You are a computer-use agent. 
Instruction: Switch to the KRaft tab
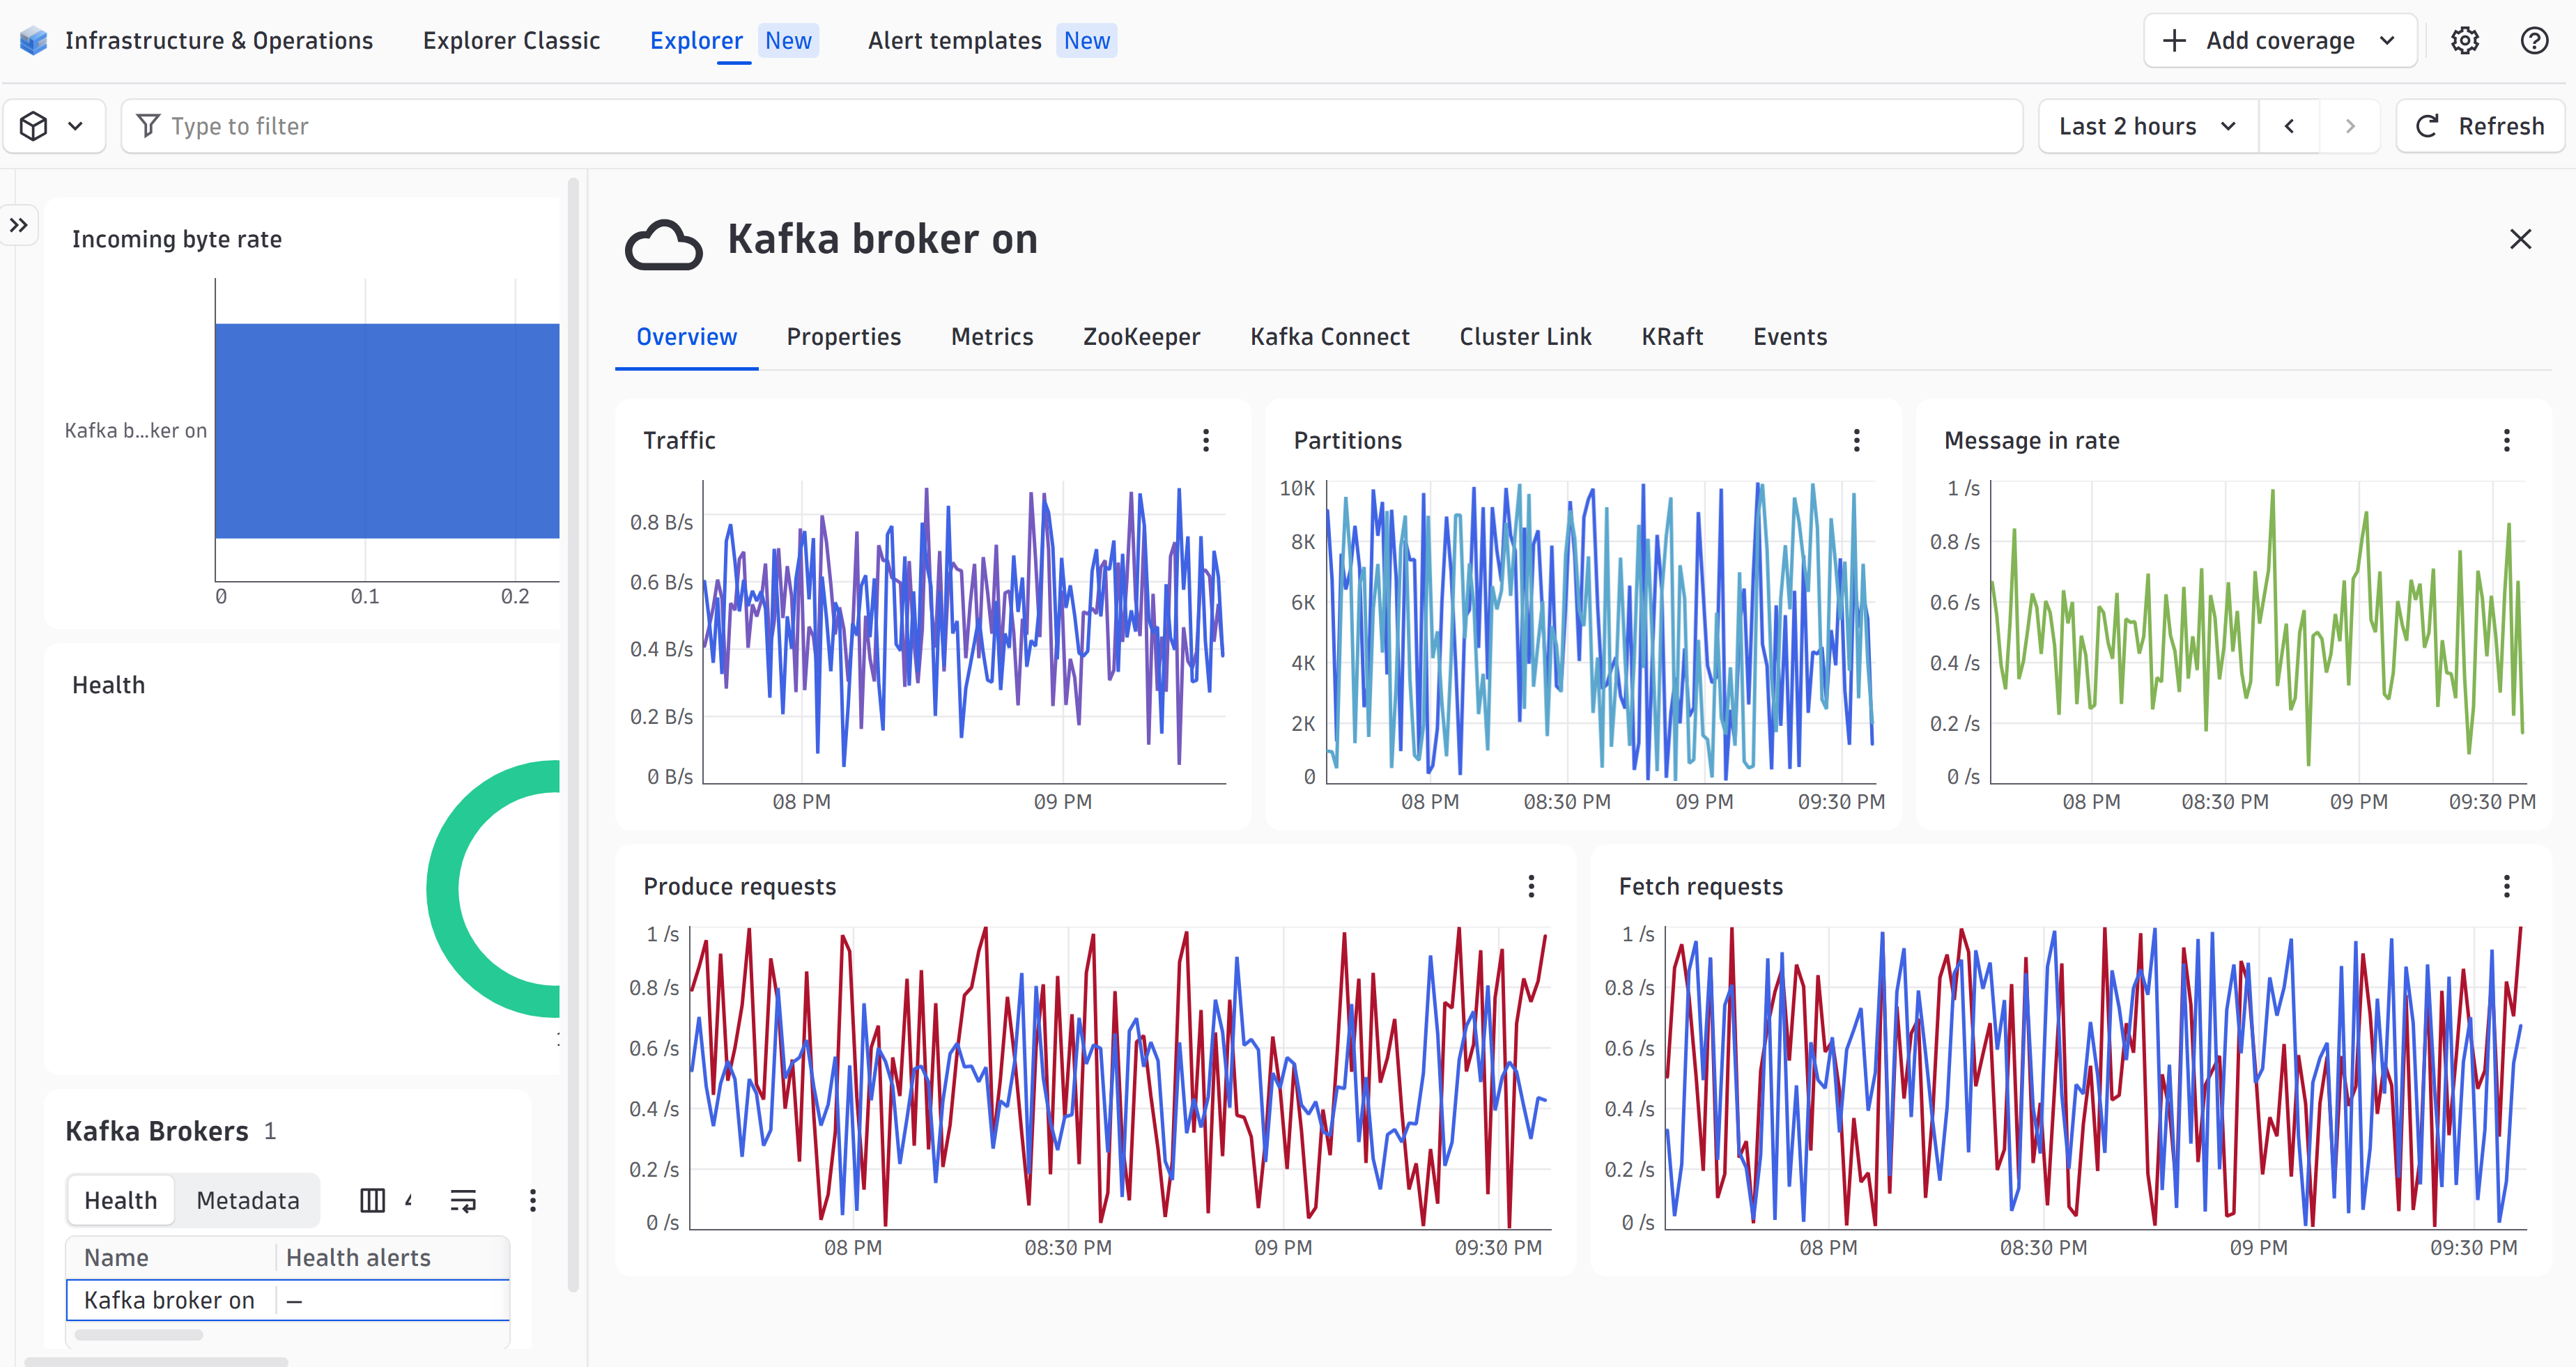point(1671,337)
